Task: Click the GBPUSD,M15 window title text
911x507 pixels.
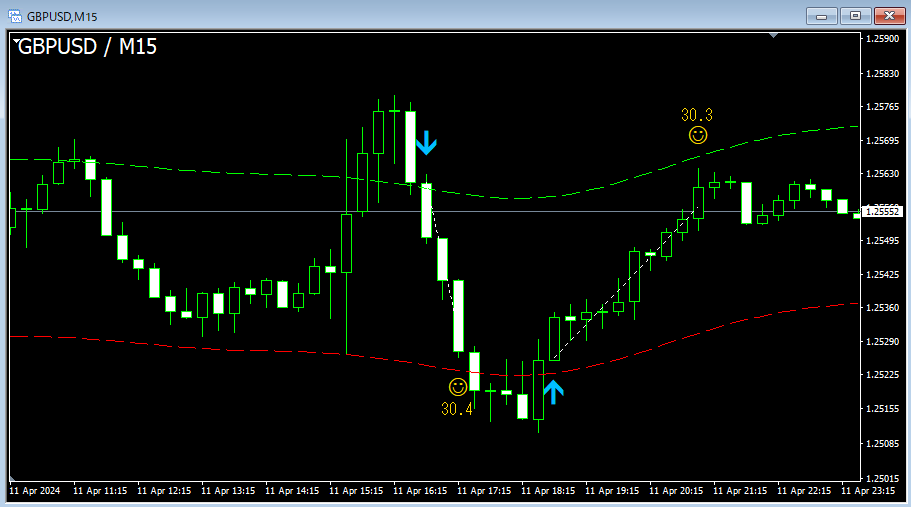Action: (x=62, y=17)
